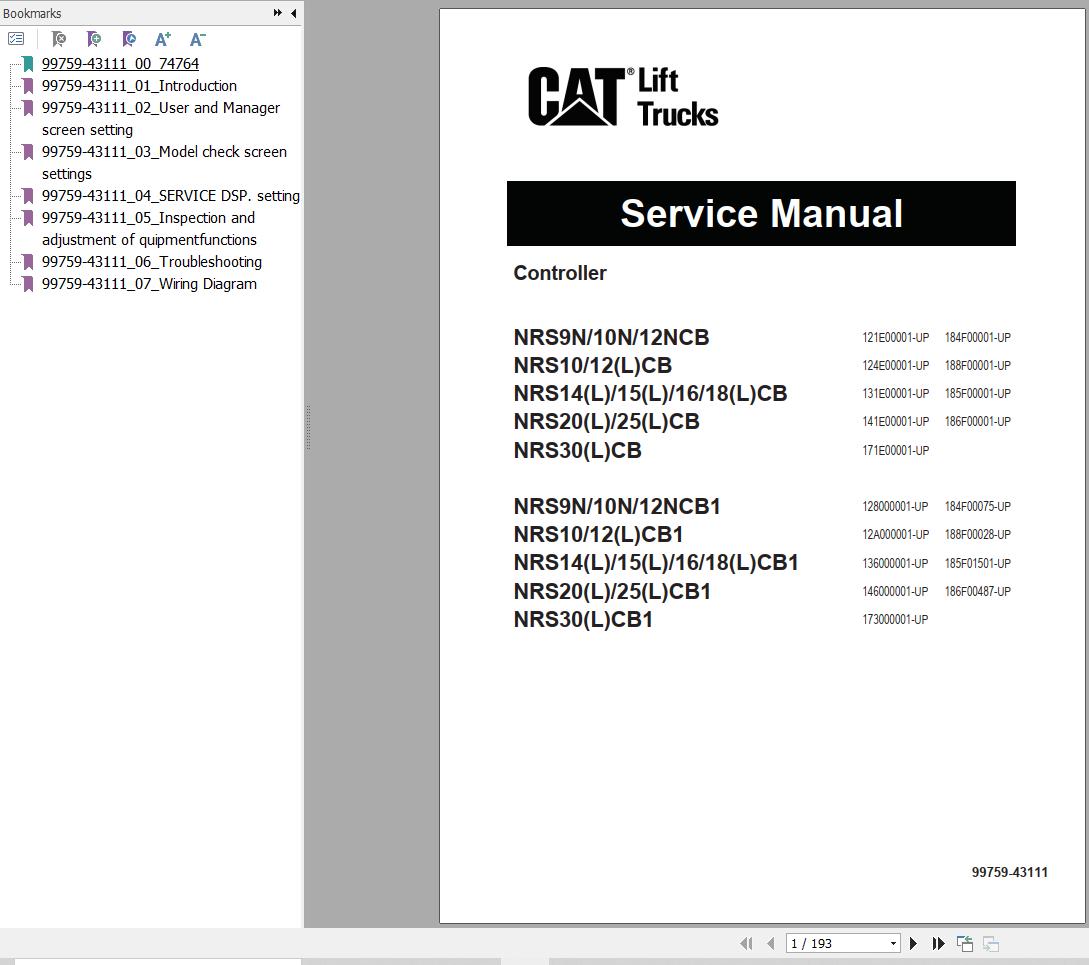Viewport: 1089px width, 965px height.
Task: Collapse the Bookmarks panel with the left arrow
Action: pyautogui.click(x=293, y=13)
